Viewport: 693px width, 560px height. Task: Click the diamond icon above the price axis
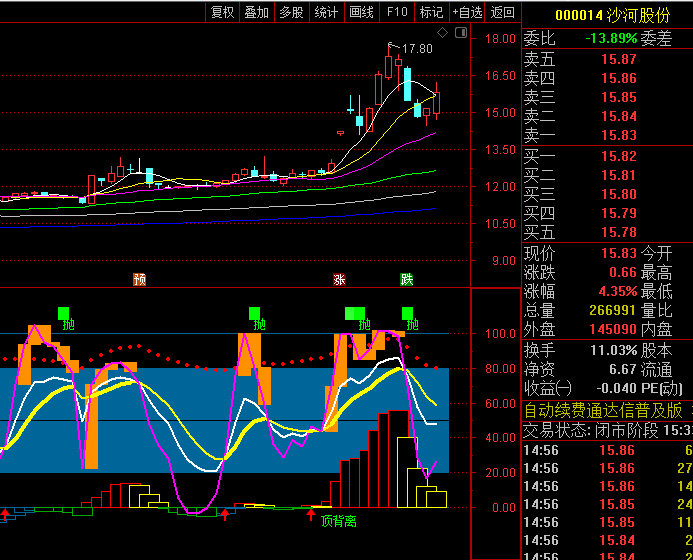[x=444, y=33]
